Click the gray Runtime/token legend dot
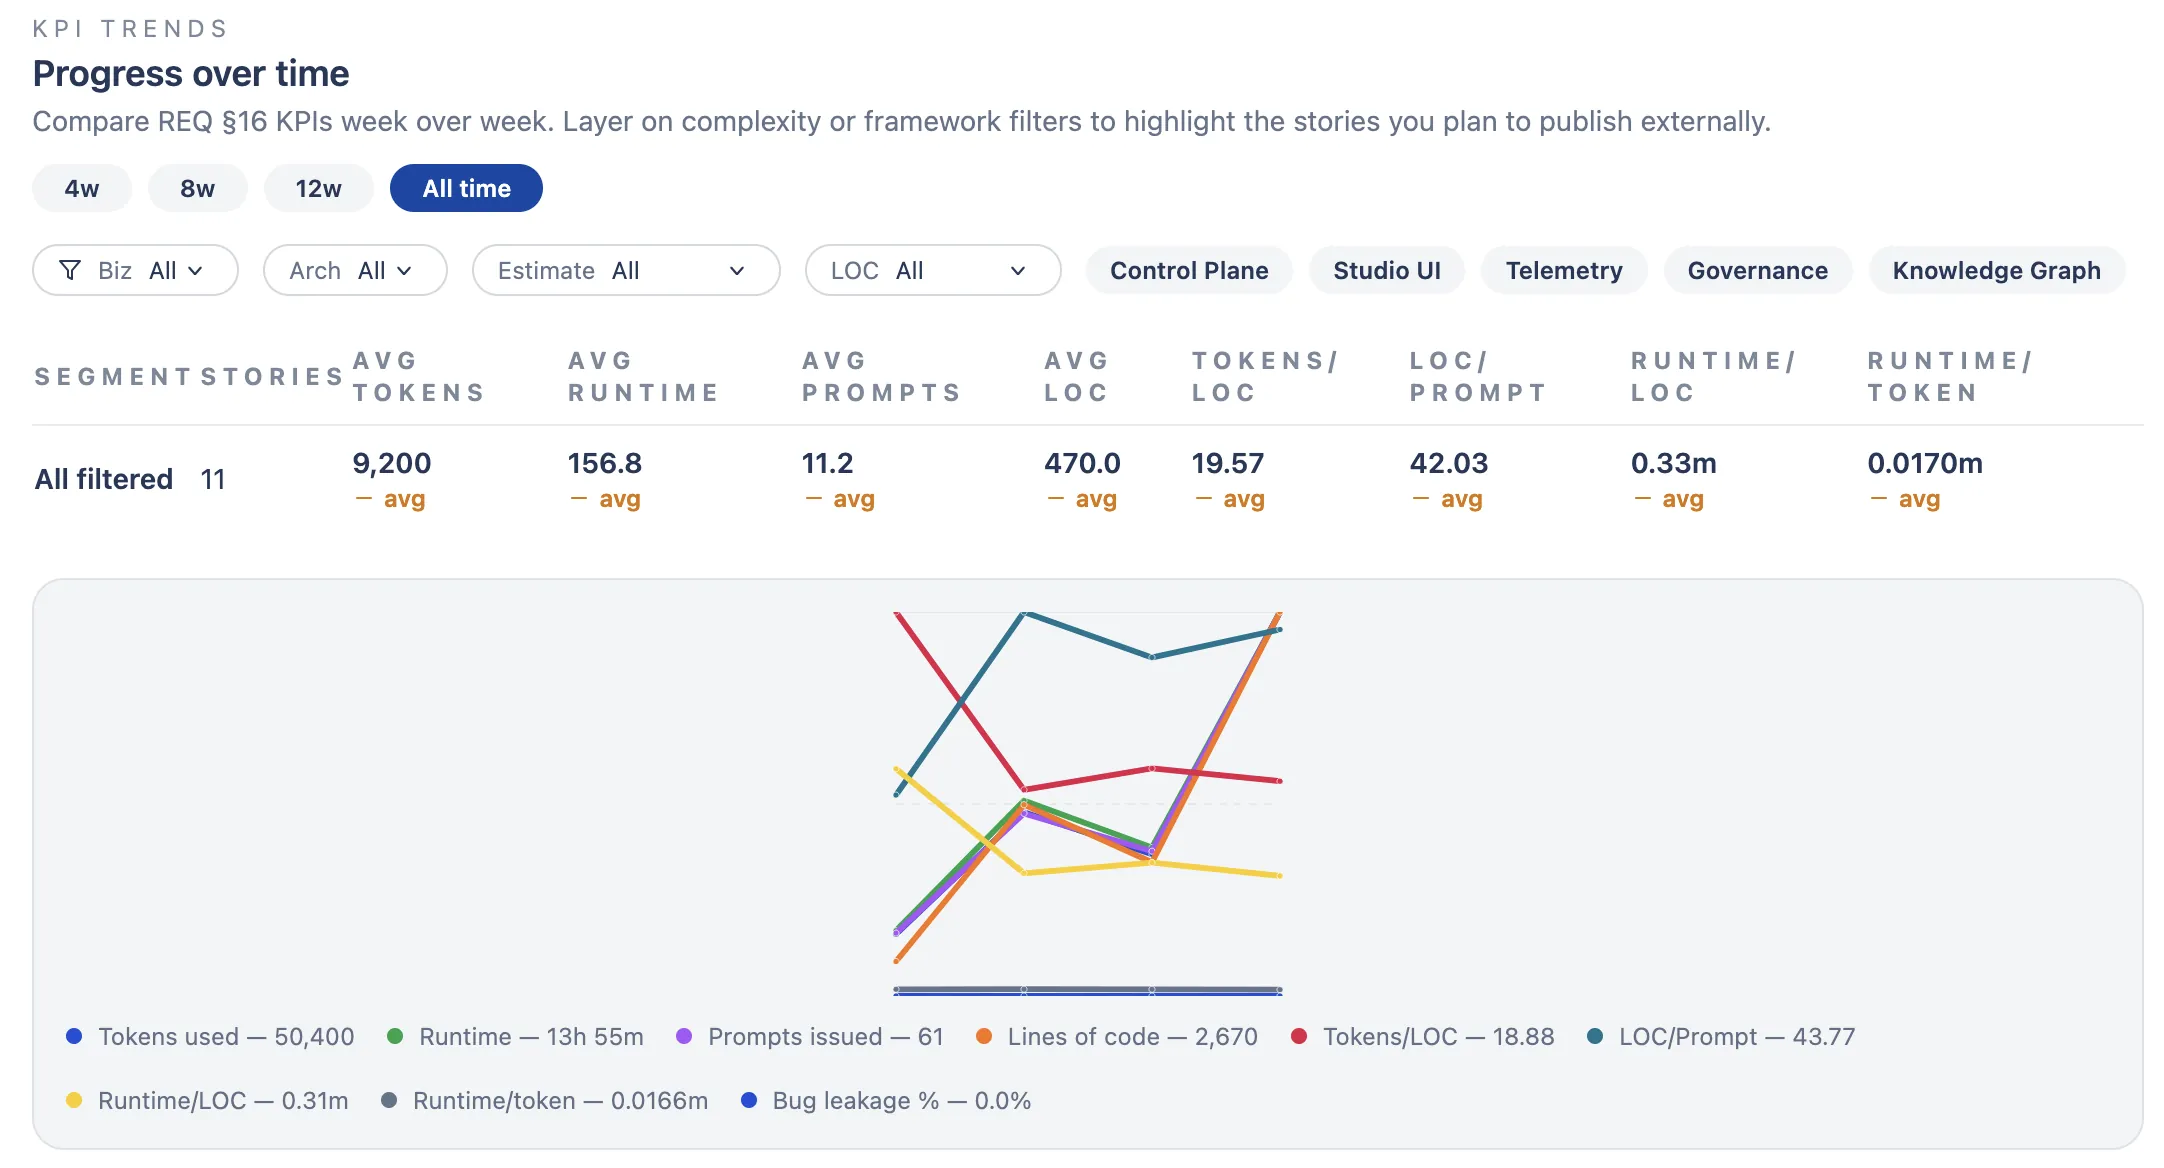Screen dimensions: 2164x1168 point(389,1100)
